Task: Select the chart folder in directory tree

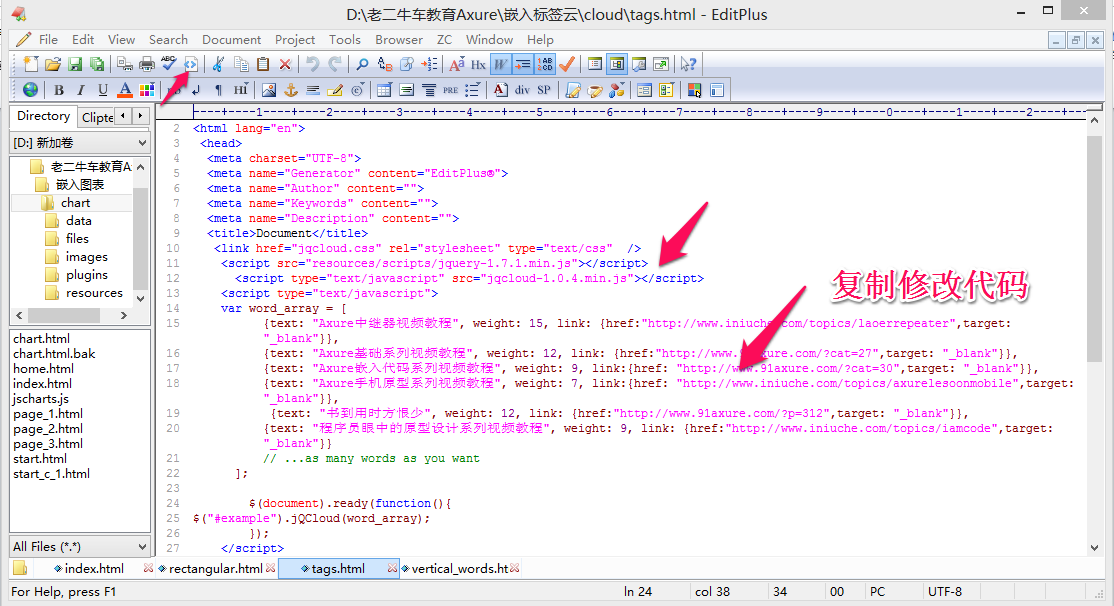Action: tap(75, 202)
